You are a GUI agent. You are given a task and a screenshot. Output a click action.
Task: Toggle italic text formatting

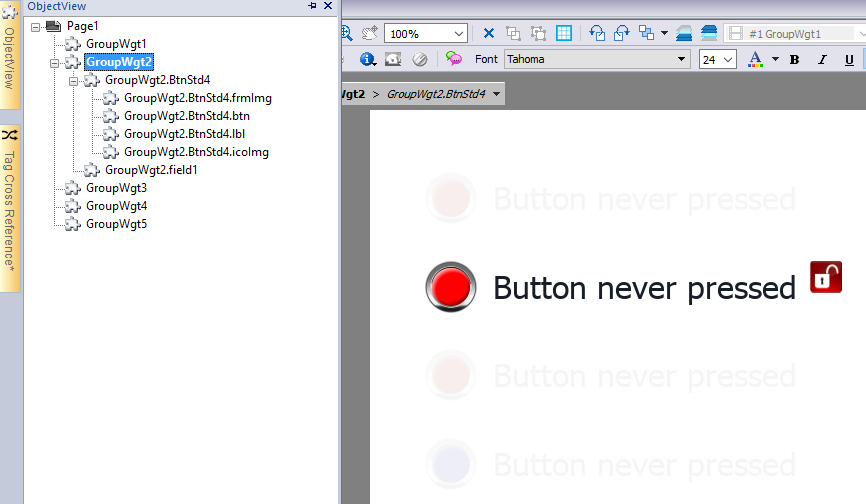pos(822,59)
